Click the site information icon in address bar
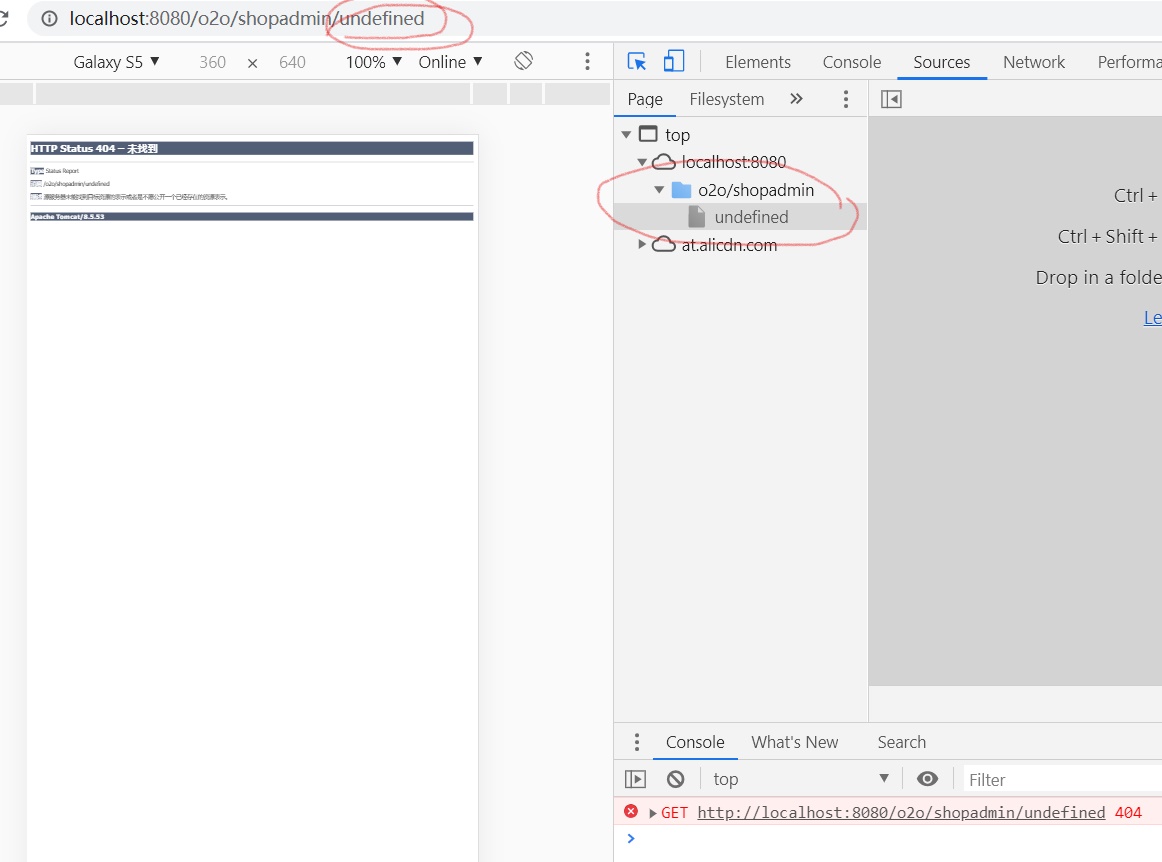 [x=49, y=19]
